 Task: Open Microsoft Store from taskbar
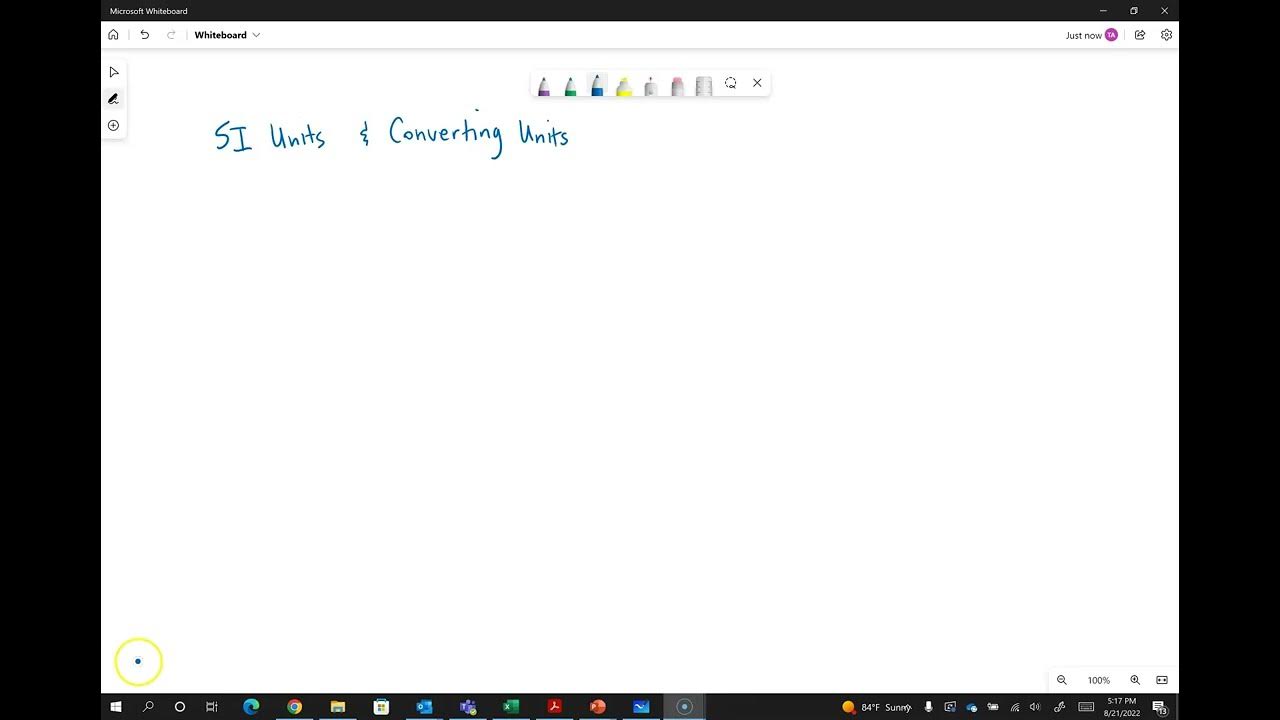click(381, 707)
